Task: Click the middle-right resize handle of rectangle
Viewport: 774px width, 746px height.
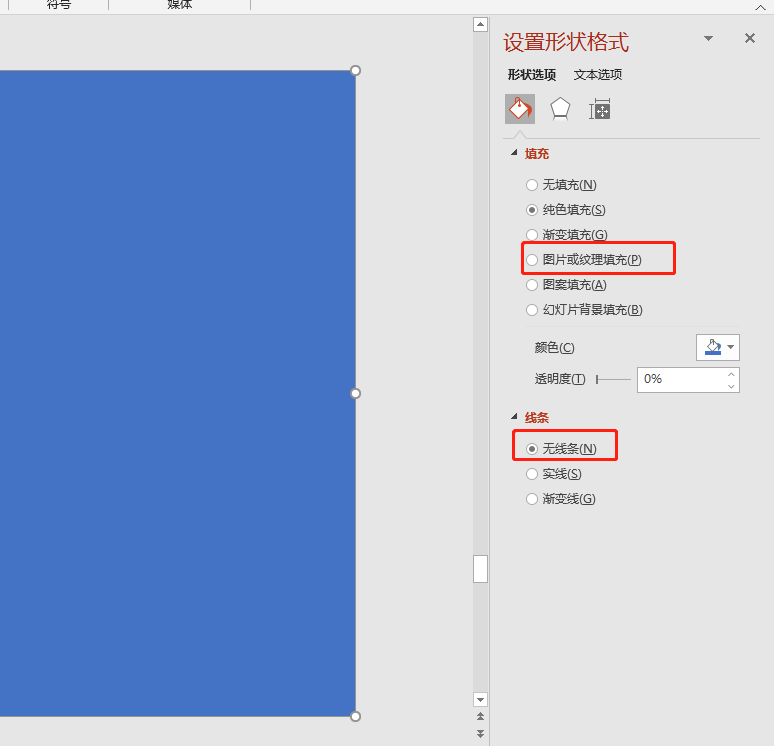Action: tap(355, 393)
